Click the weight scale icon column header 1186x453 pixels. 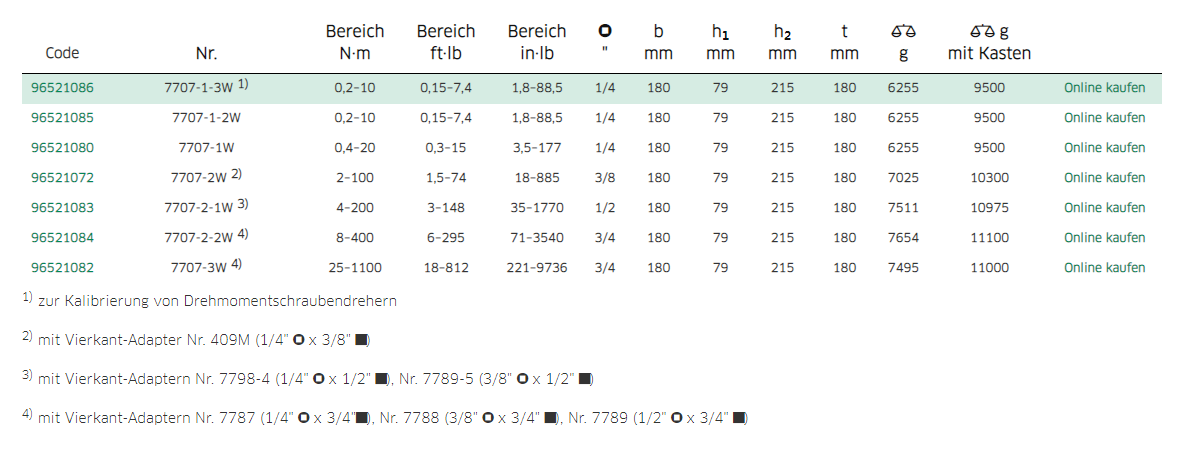(x=903, y=42)
